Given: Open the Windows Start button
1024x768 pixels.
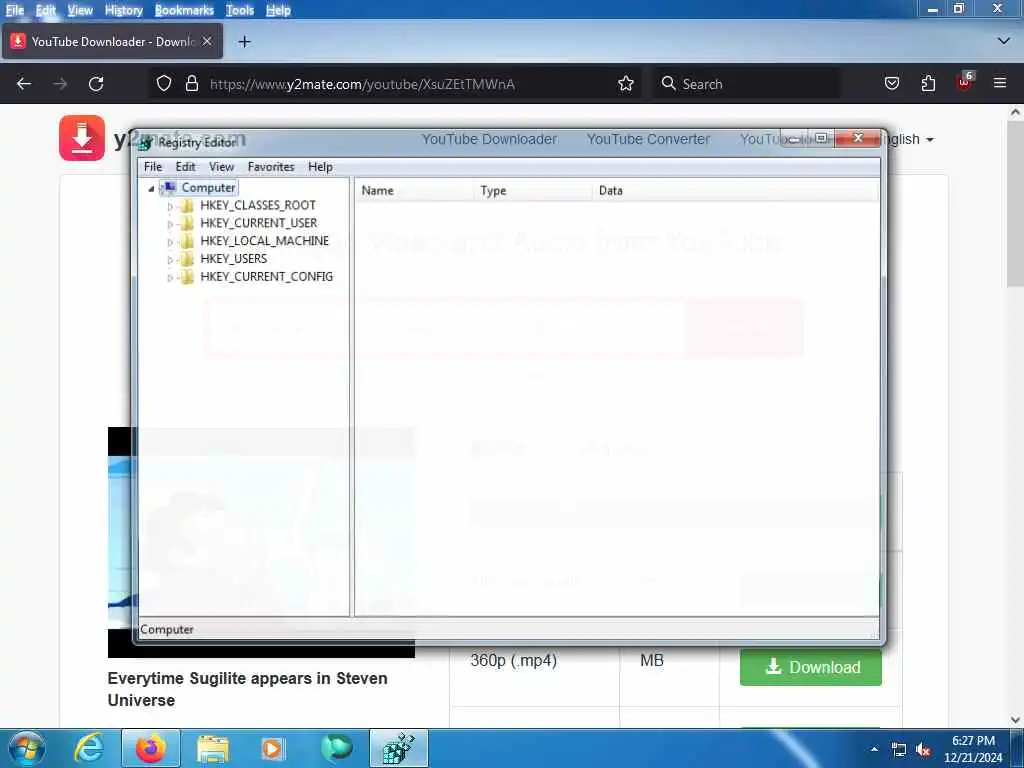Looking at the screenshot, I should click(26, 748).
